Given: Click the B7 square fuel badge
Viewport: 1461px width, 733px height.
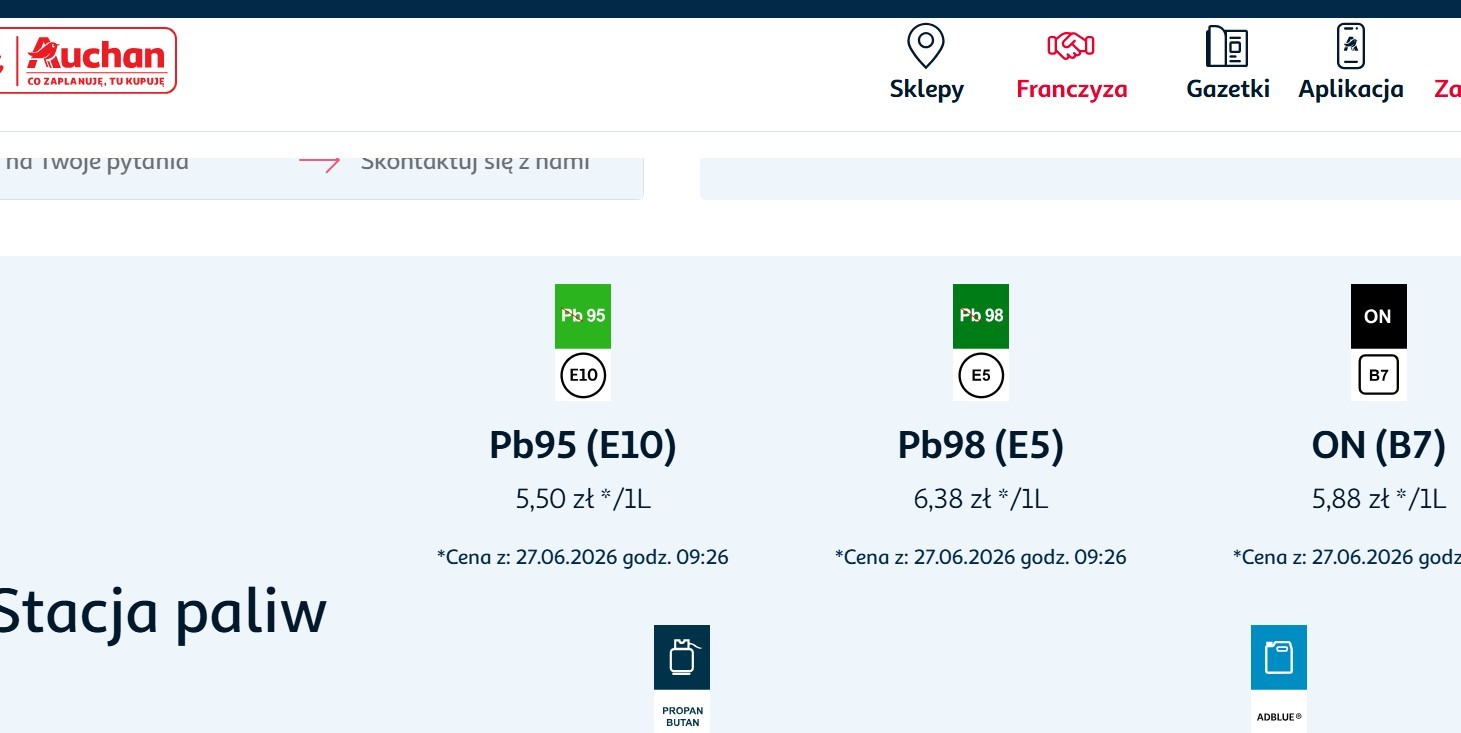Looking at the screenshot, I should click(x=1379, y=376).
